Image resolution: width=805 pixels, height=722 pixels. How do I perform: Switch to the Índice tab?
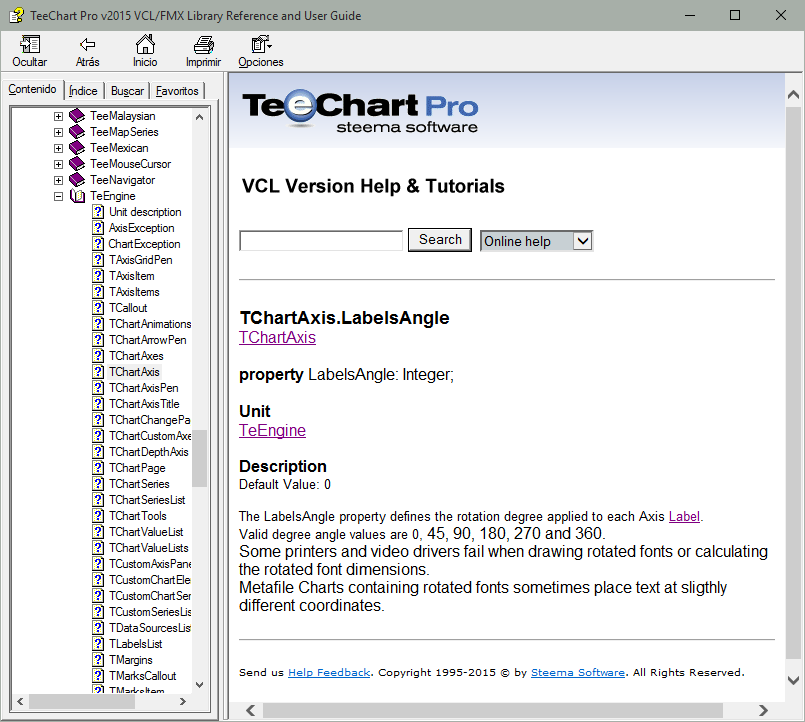pyautogui.click(x=83, y=91)
